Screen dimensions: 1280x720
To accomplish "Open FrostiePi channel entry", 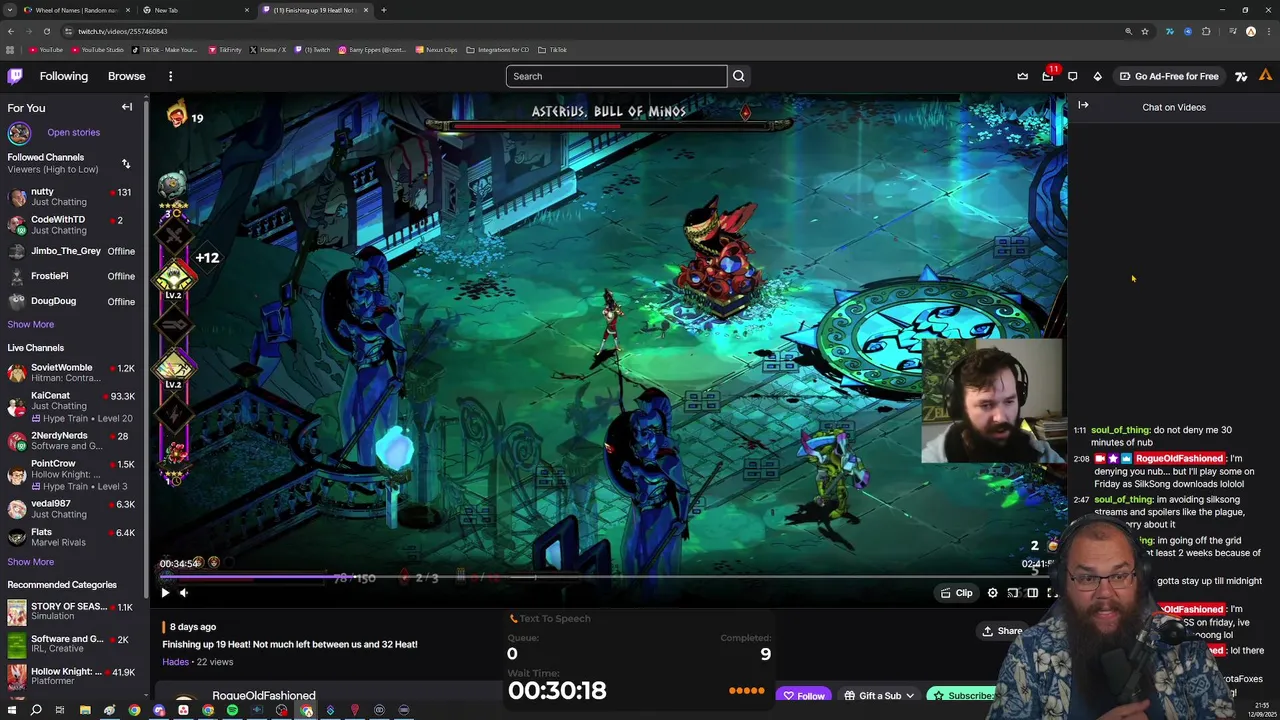I will [x=70, y=276].
